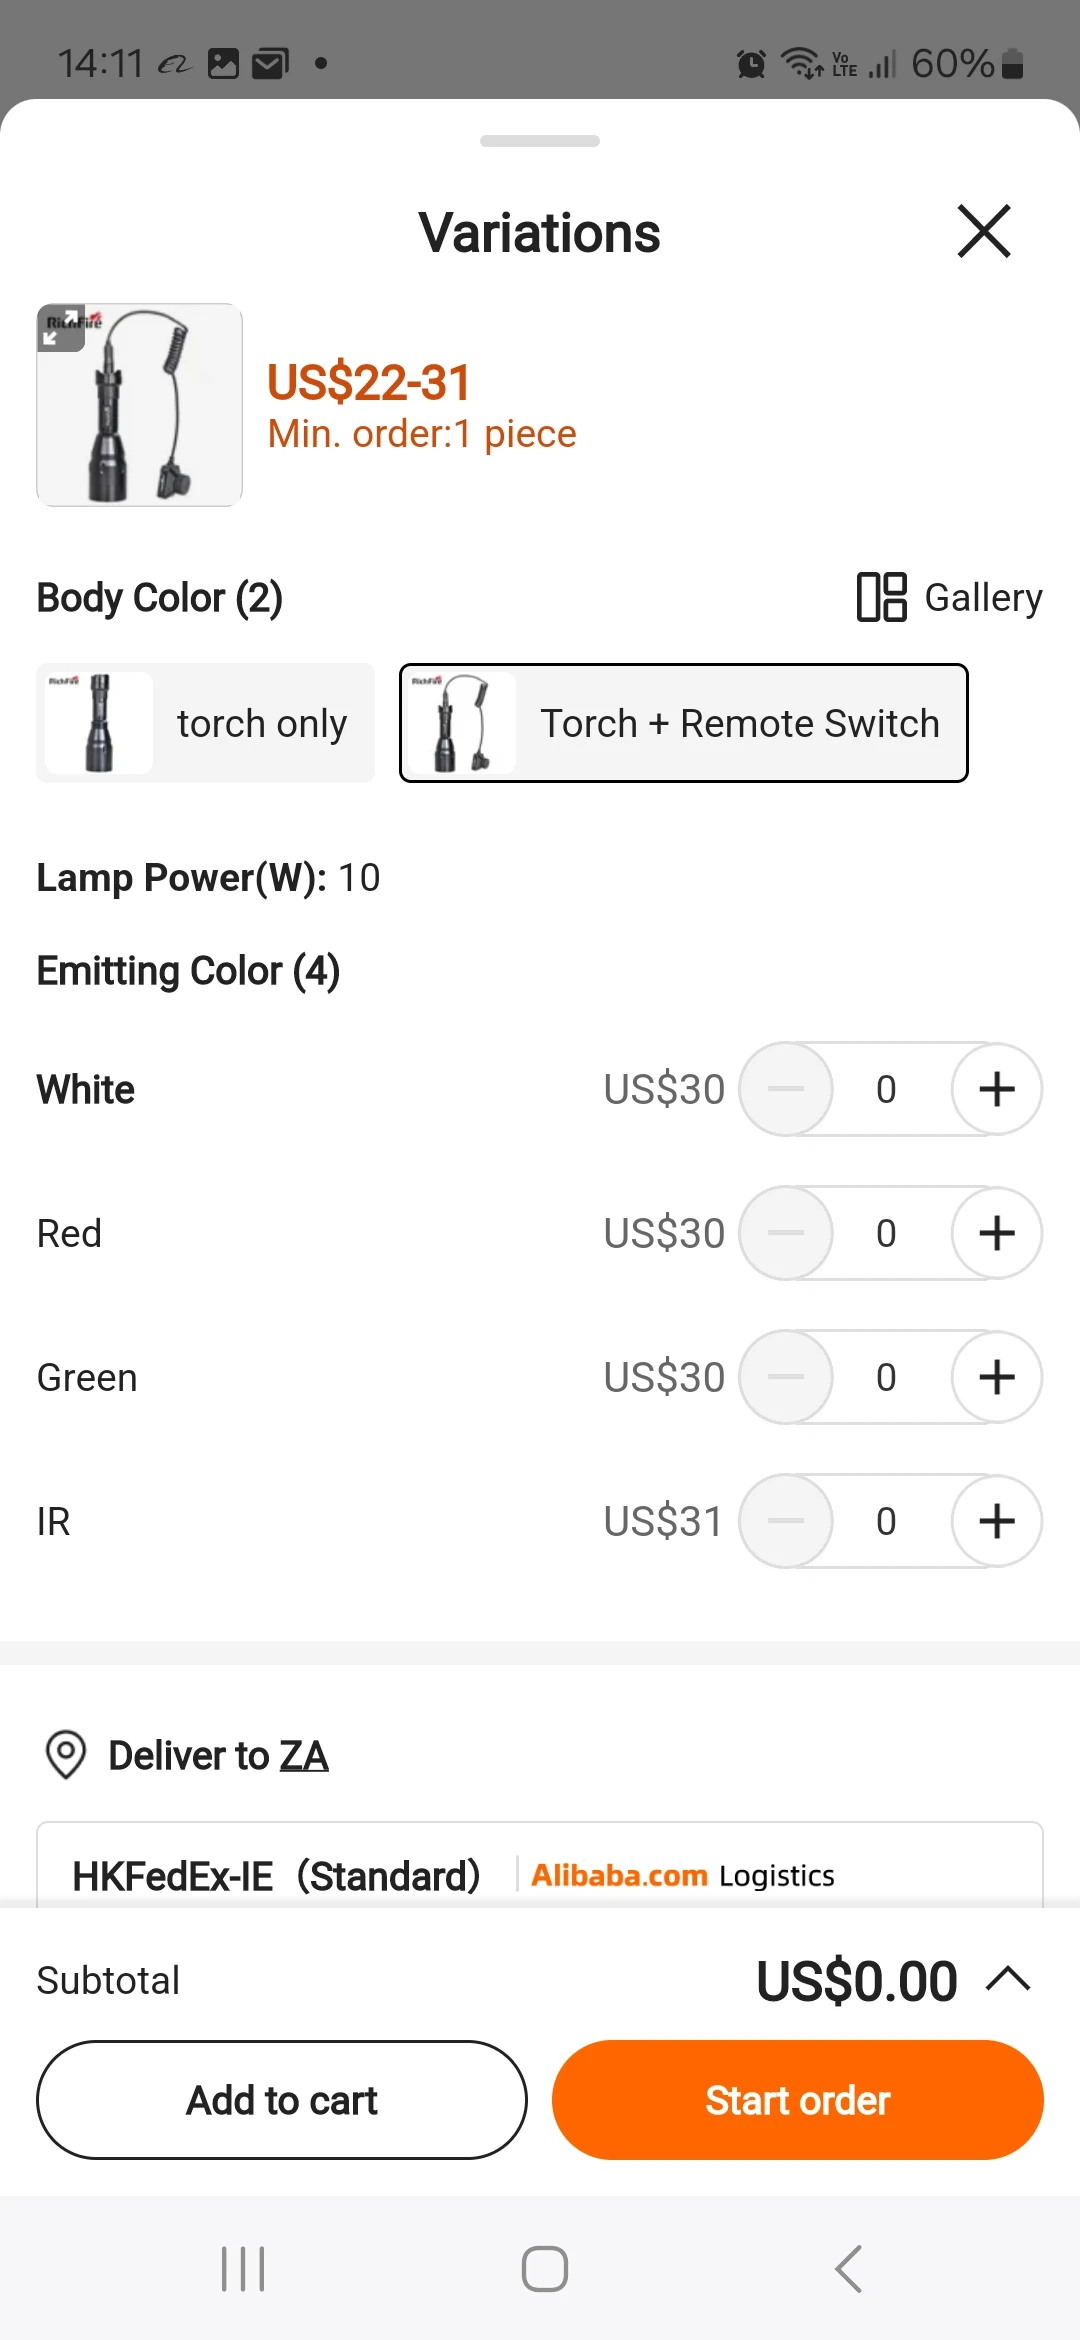Add one Red emitting color unit
Viewport: 1080px width, 2340px height.
point(996,1233)
